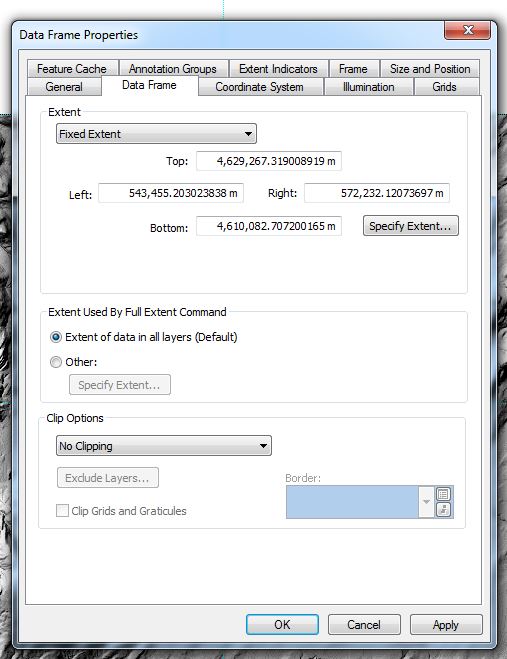Open border style selector icon
The height and width of the screenshot is (659, 507).
(443, 494)
